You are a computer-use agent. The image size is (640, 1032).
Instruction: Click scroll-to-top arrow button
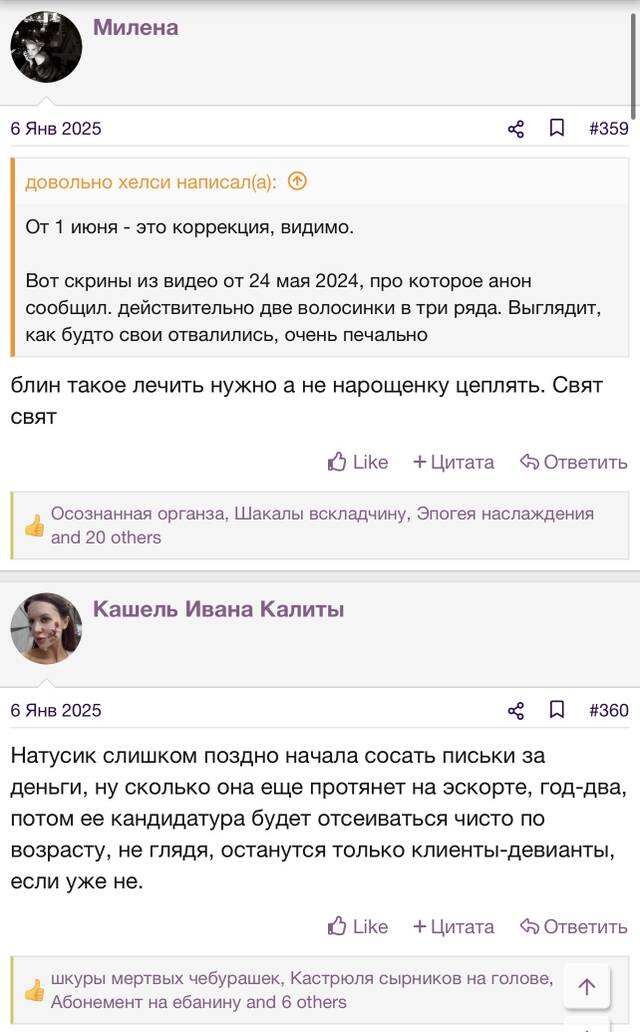click(587, 986)
